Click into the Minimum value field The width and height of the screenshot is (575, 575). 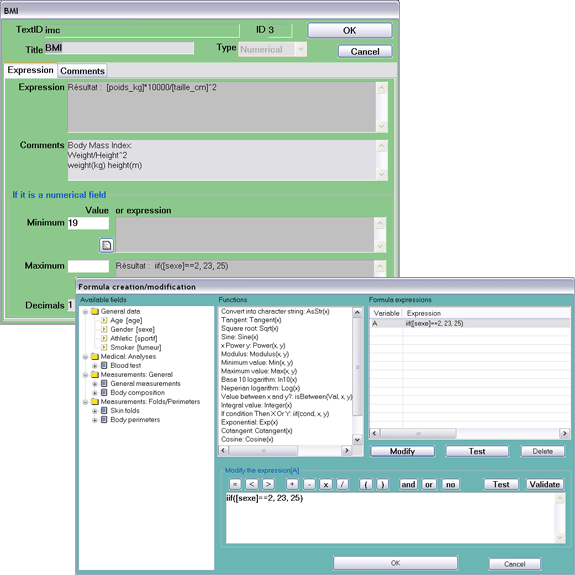coord(88,223)
